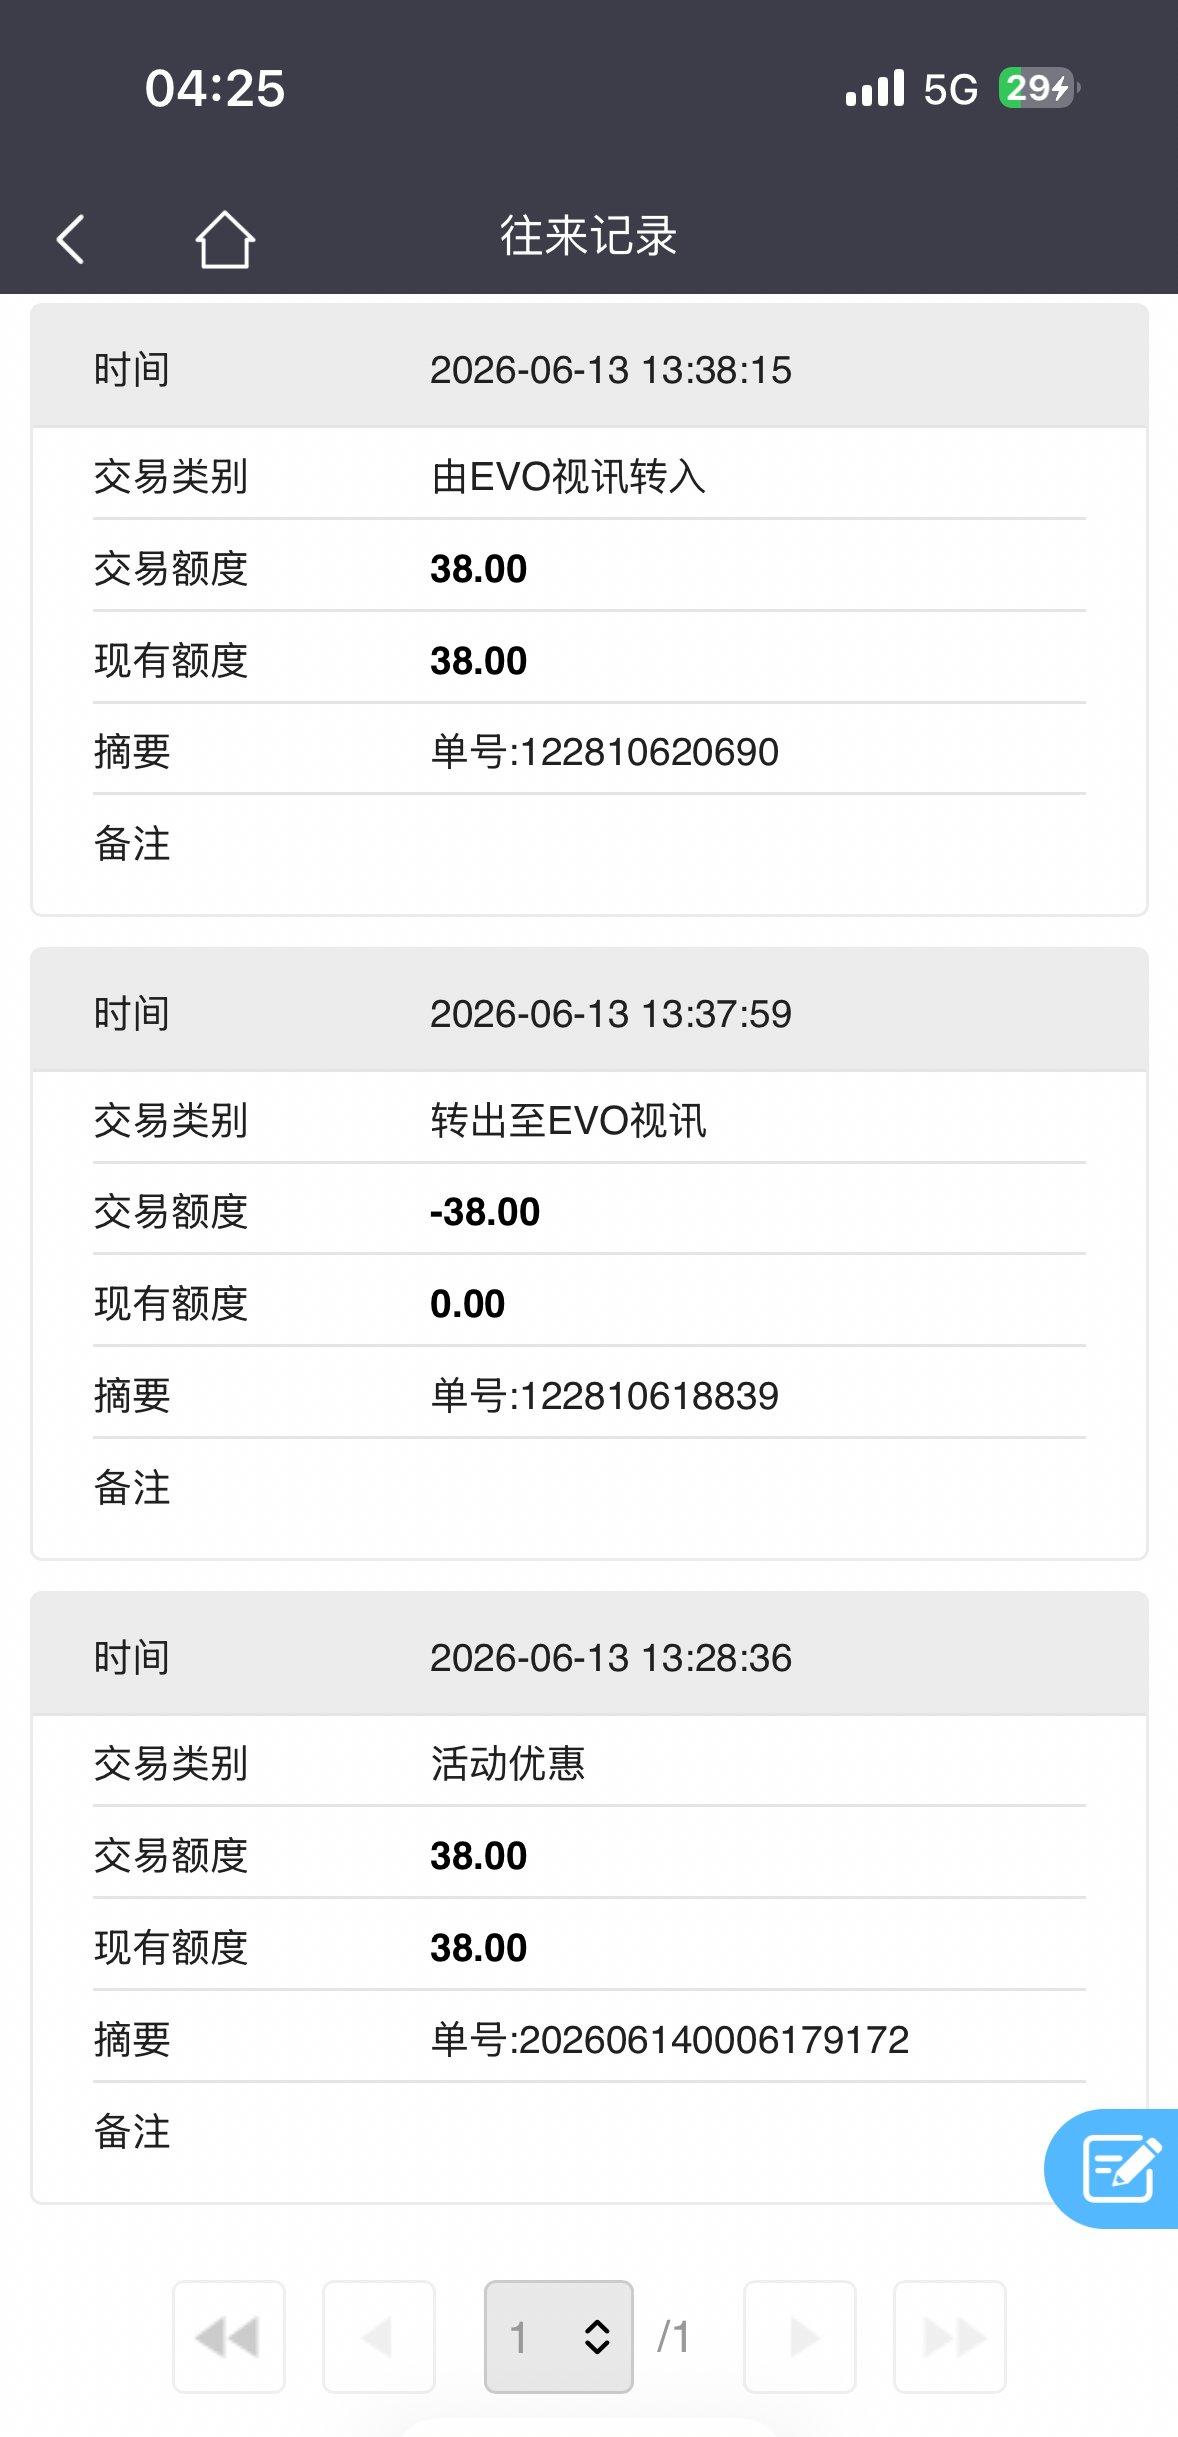Jump to last page double-arrow button
1178x2437 pixels.
[950, 2337]
